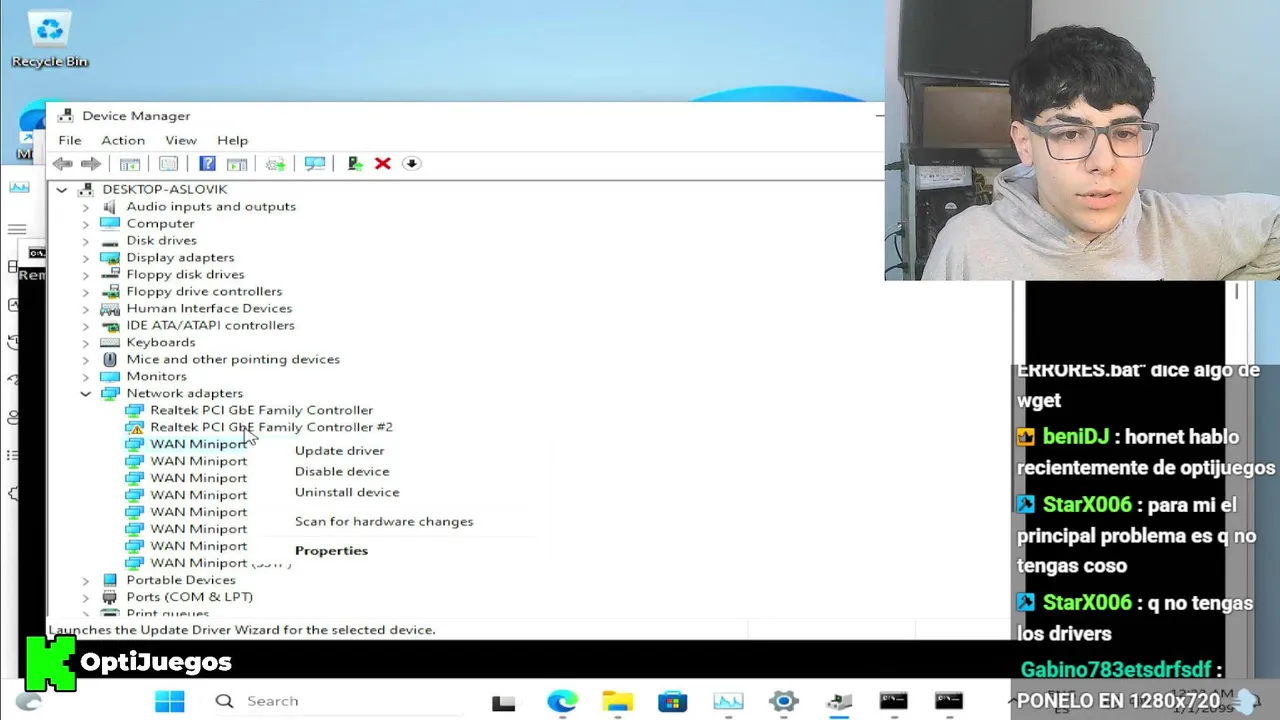The height and width of the screenshot is (720, 1280).
Task: Expand Audio inputs and outputs
Action: [85, 207]
